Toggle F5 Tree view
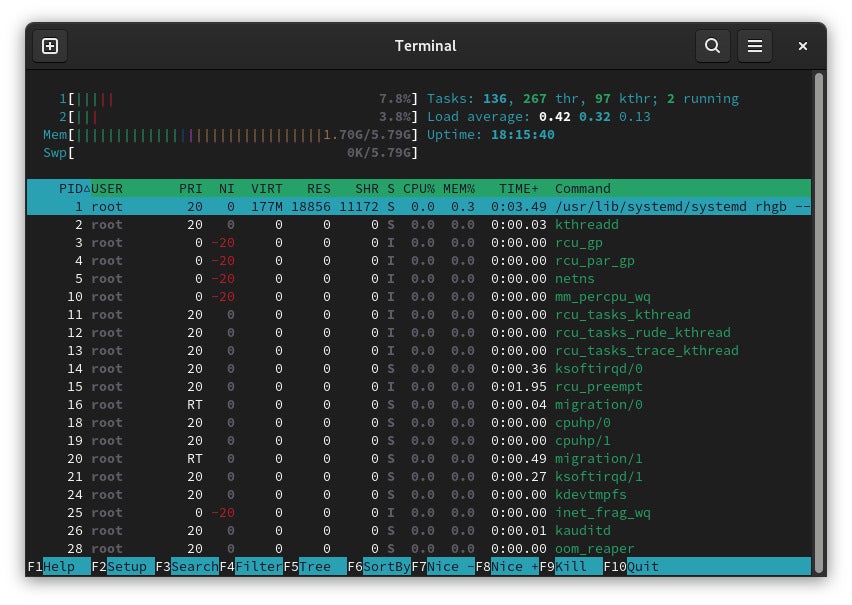The height and width of the screenshot is (605, 852). [x=315, y=566]
